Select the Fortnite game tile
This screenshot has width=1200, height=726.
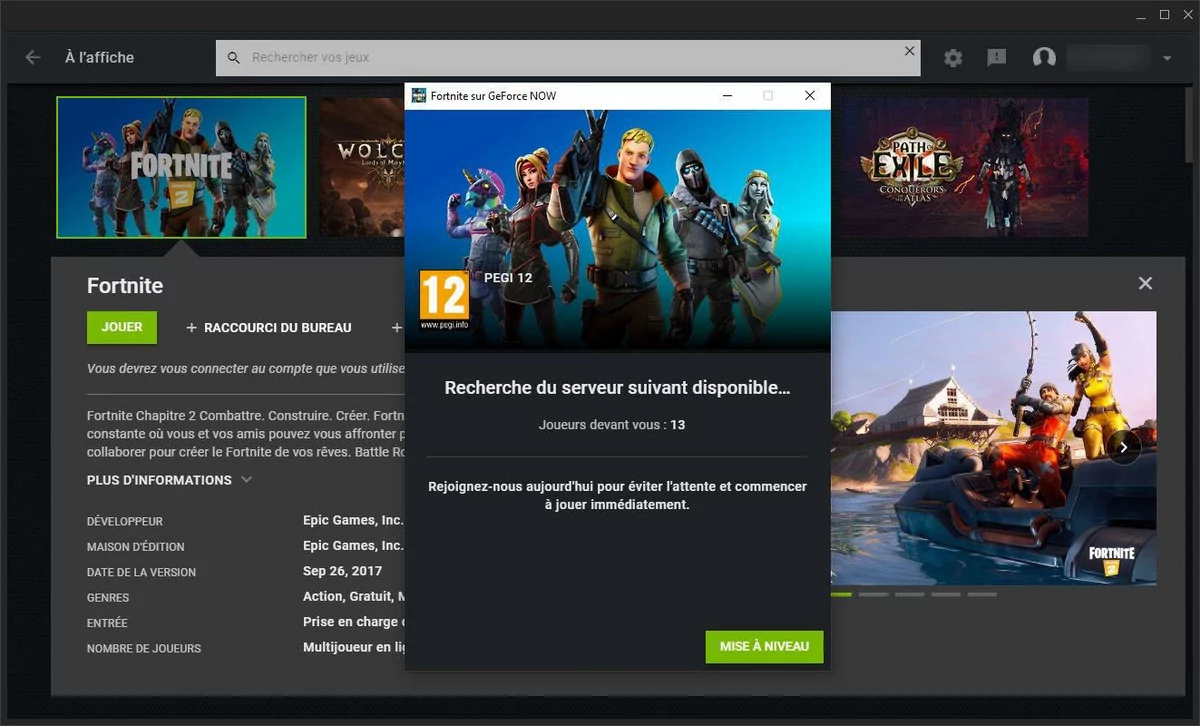point(181,167)
